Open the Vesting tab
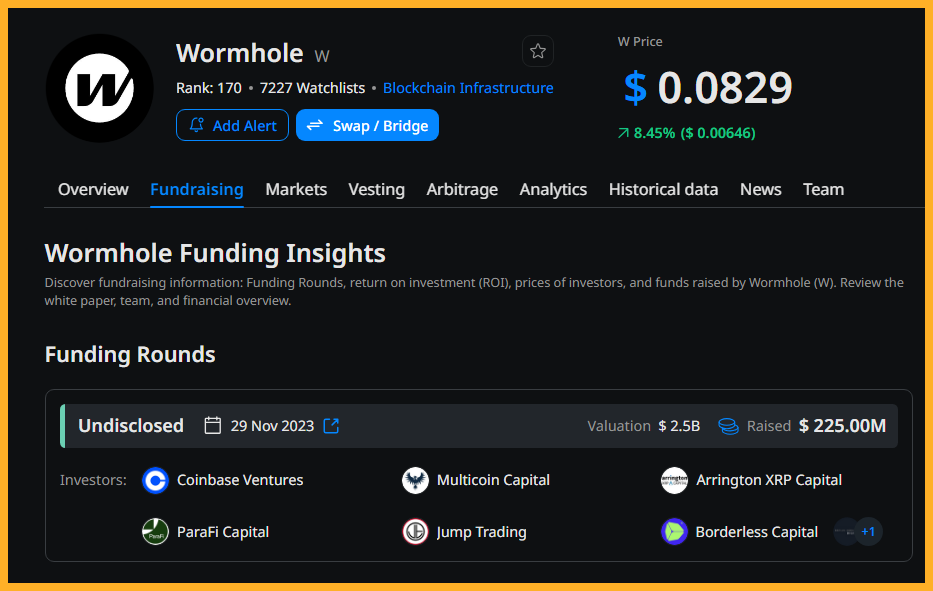 pyautogui.click(x=376, y=189)
